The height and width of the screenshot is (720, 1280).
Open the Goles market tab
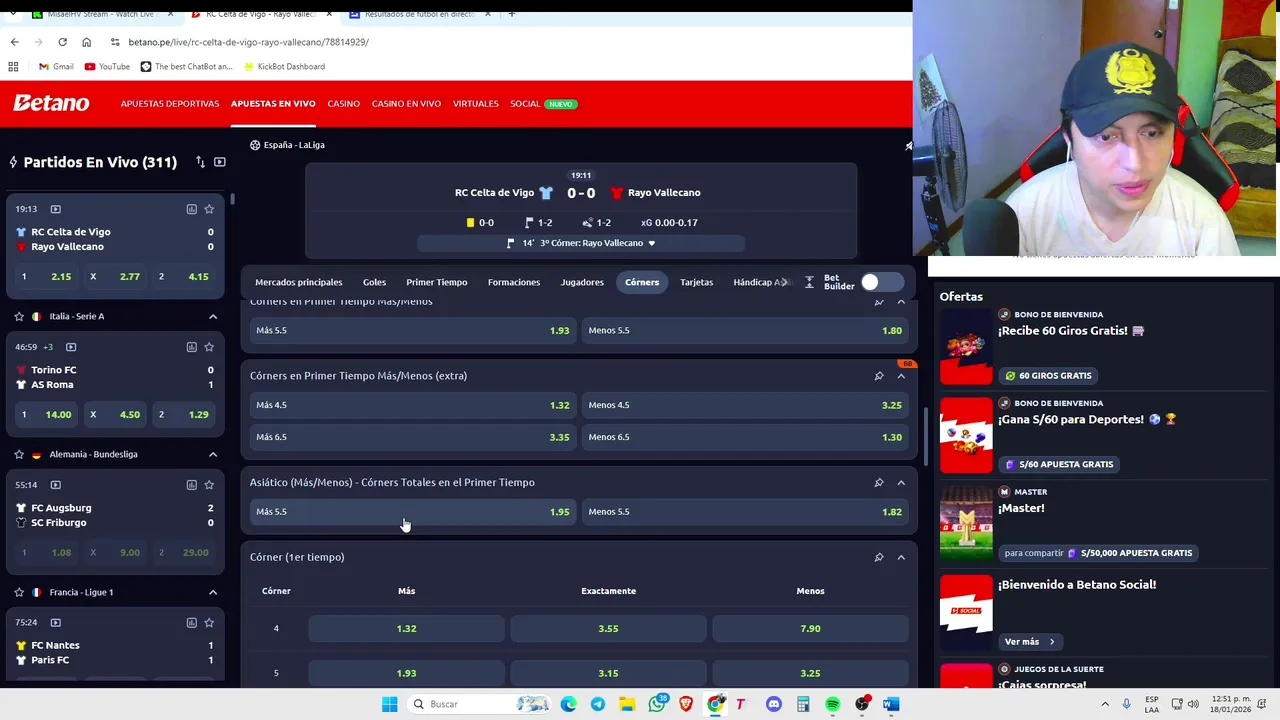click(374, 282)
